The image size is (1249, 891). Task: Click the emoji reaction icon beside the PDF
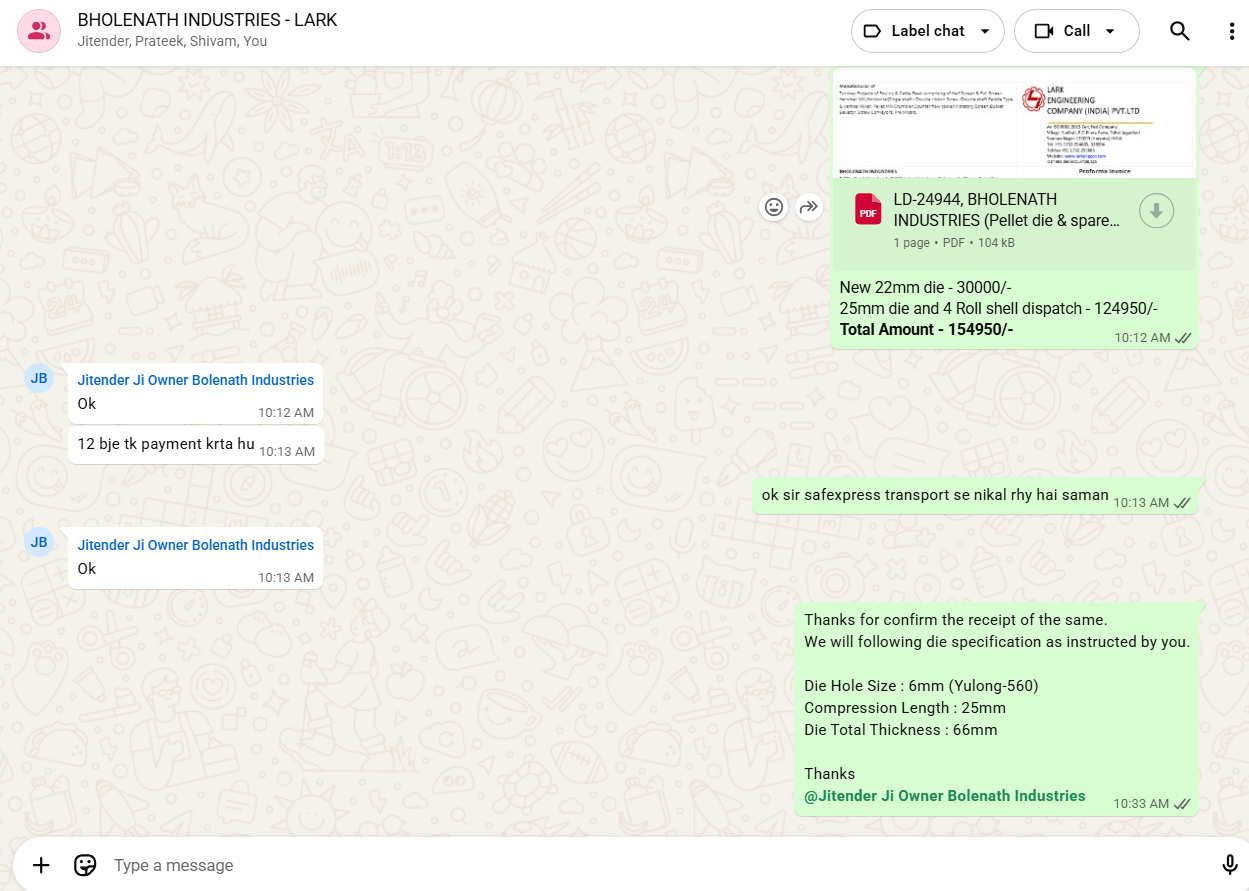(774, 207)
